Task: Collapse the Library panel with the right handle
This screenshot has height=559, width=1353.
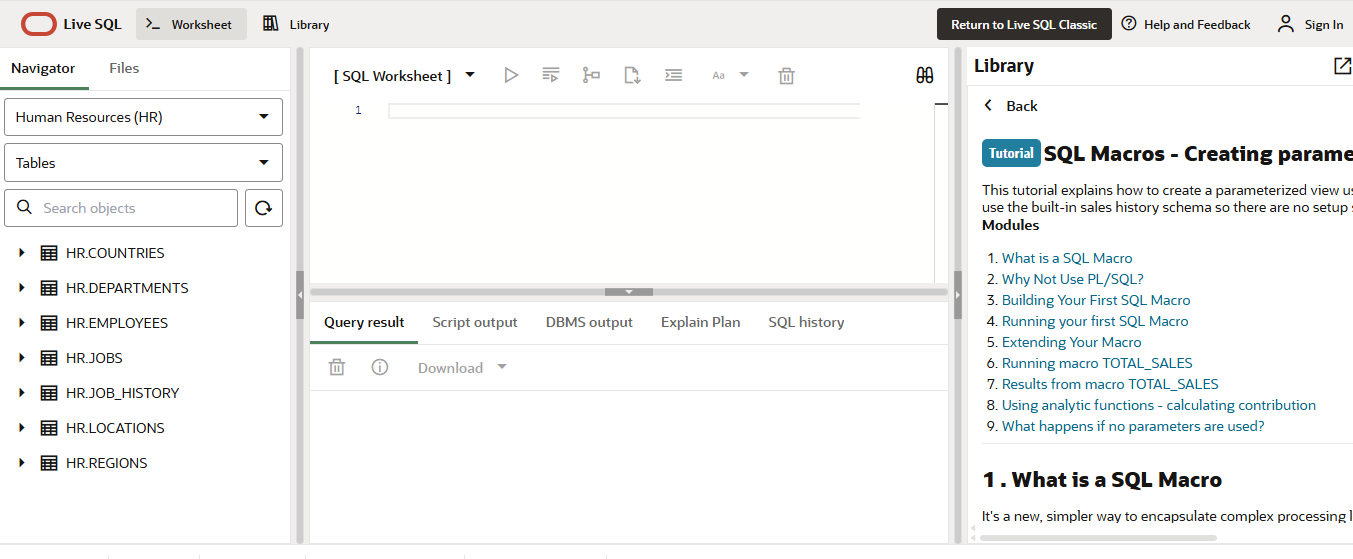Action: tap(958, 295)
